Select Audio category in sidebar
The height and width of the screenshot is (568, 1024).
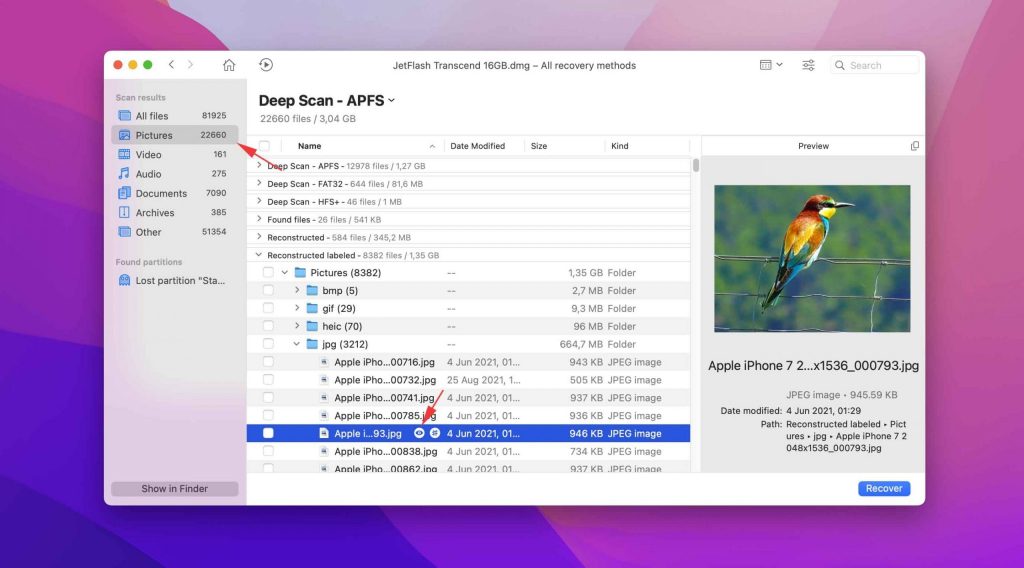174,174
